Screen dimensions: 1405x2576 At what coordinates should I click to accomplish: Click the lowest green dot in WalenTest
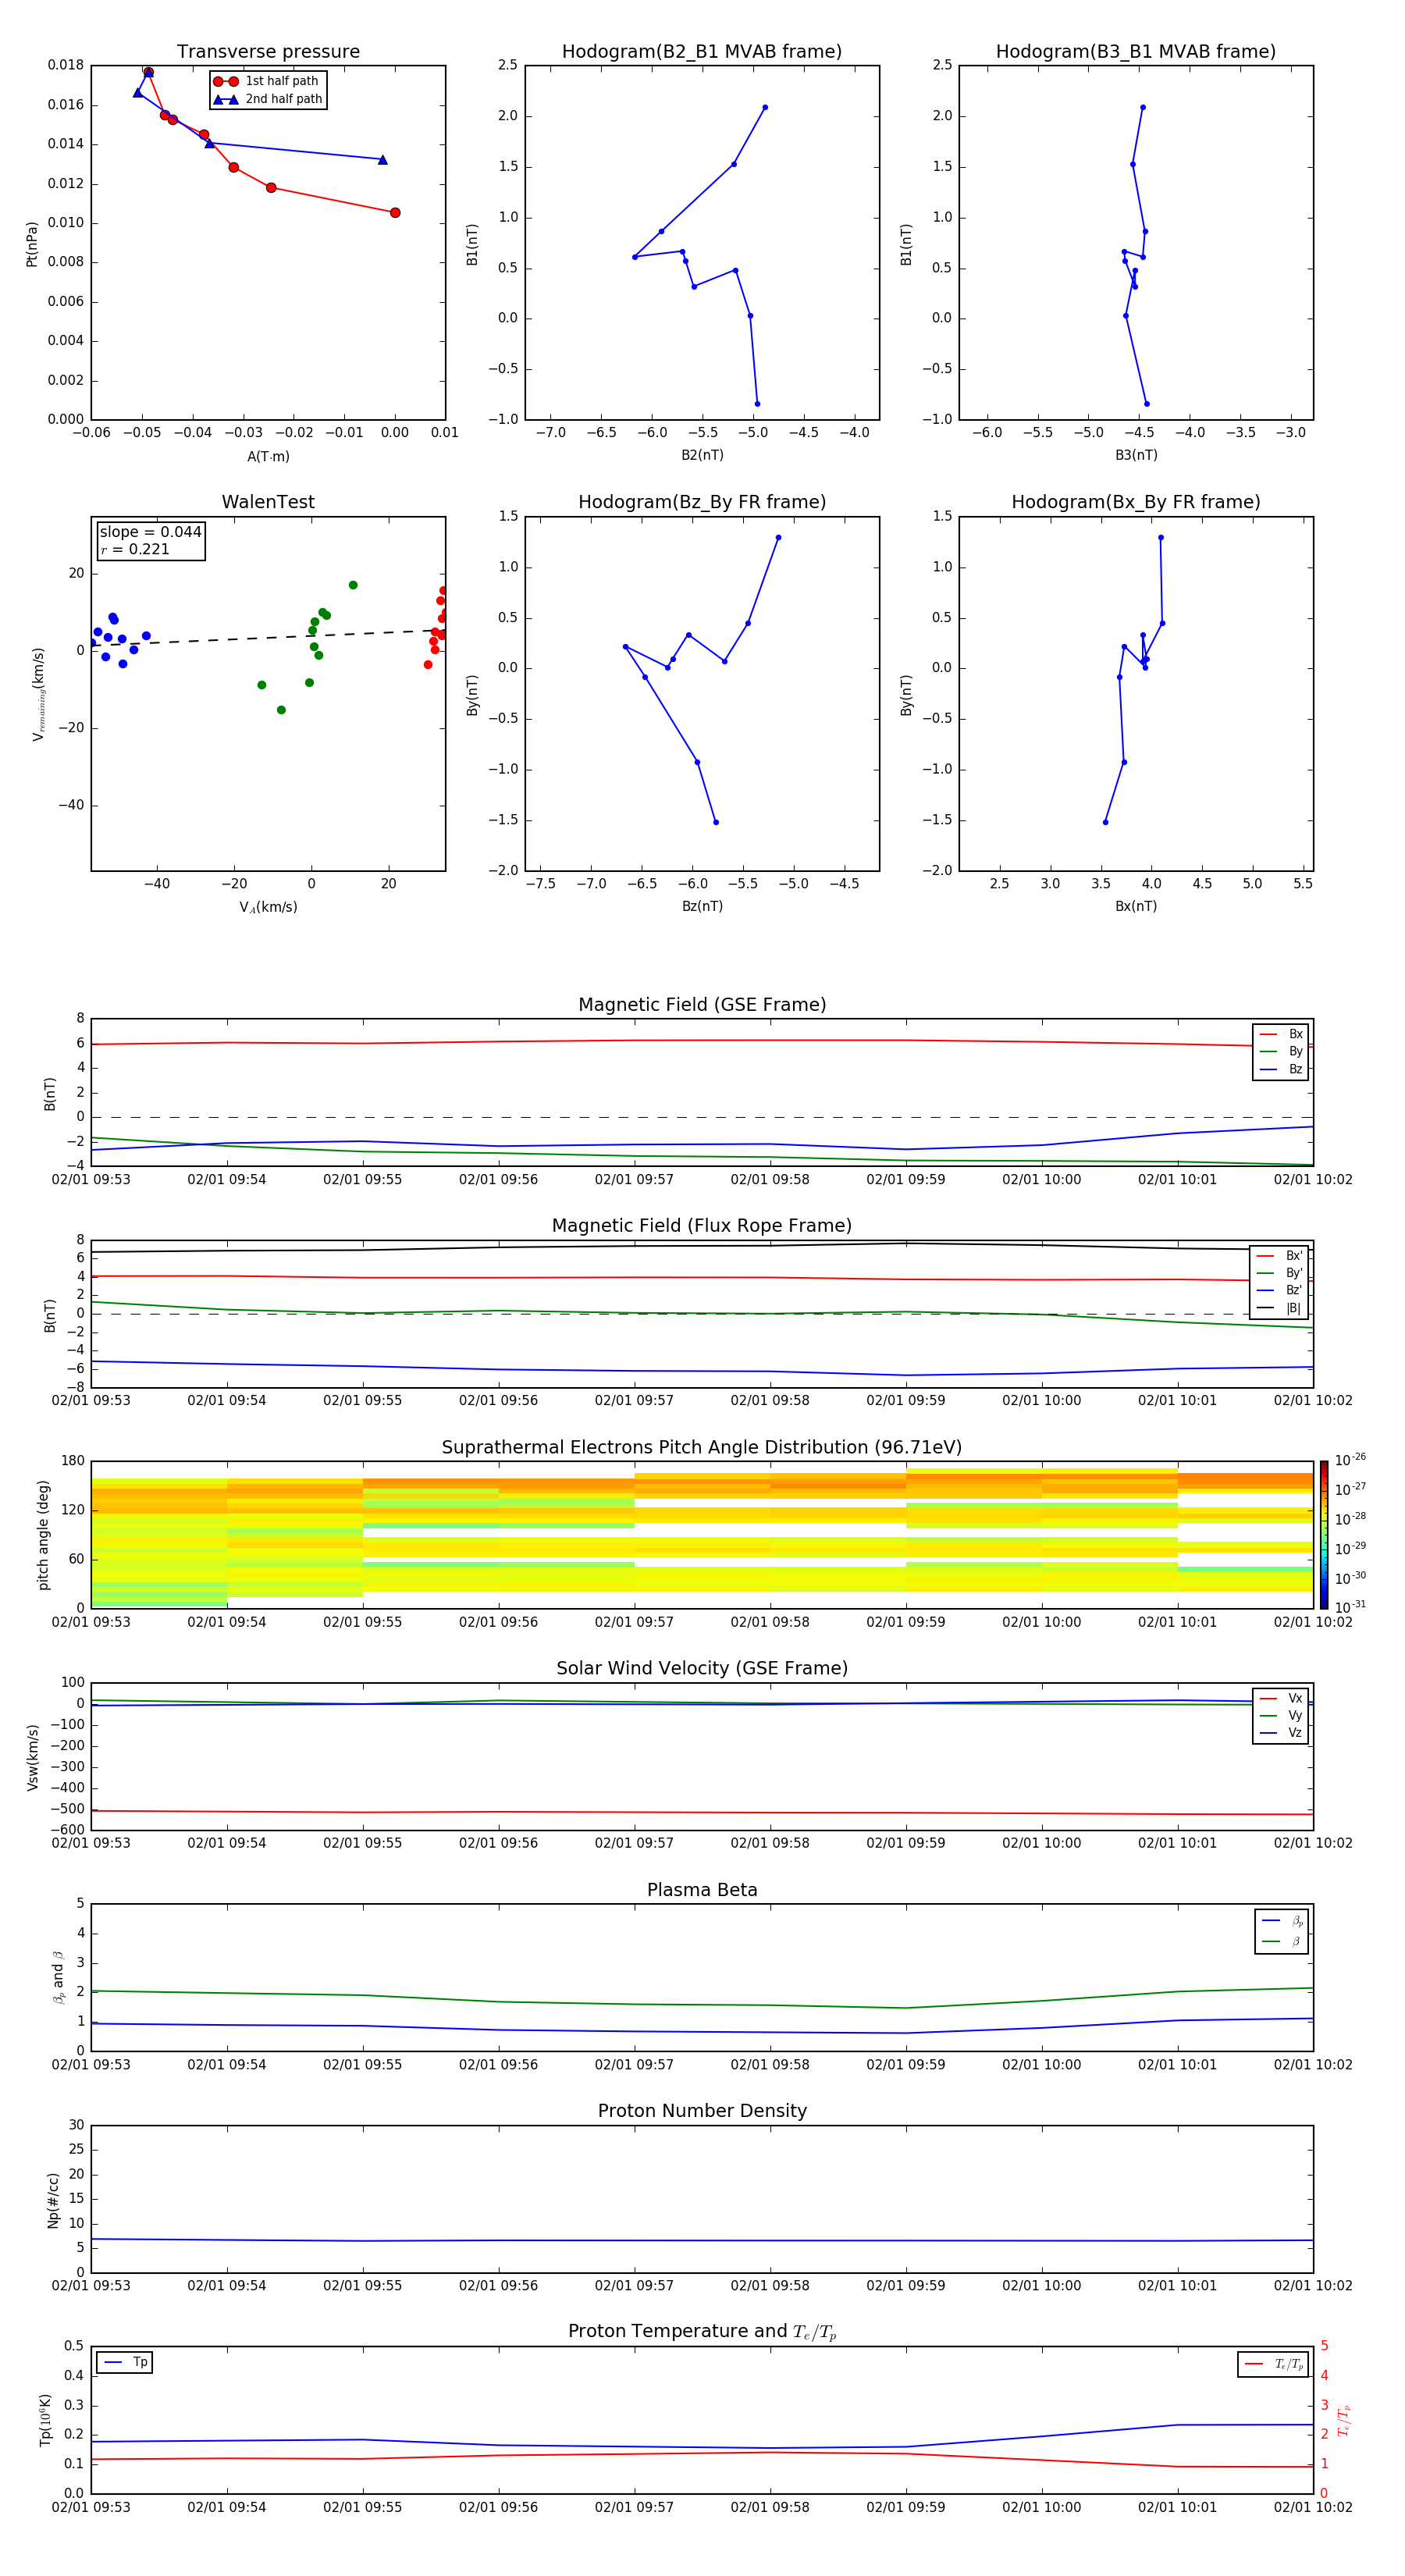pos(281,710)
